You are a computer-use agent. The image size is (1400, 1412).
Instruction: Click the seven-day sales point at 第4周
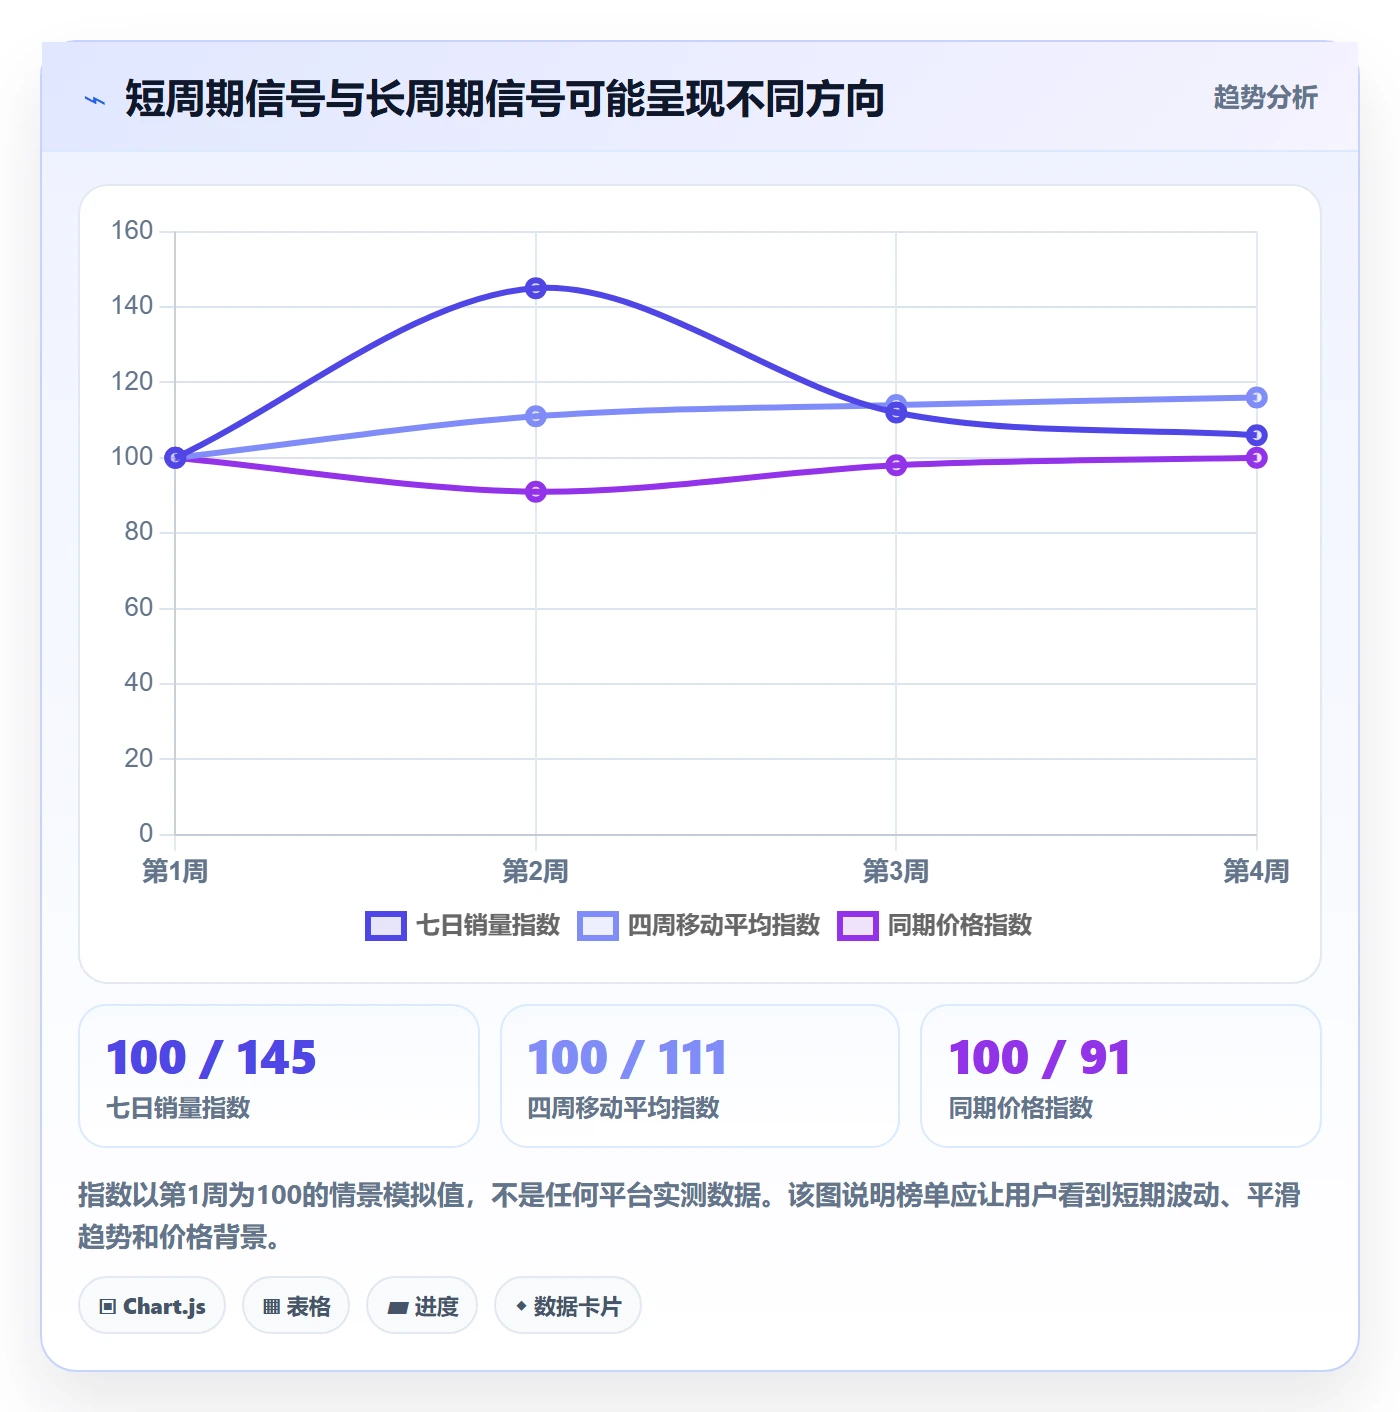click(1257, 435)
